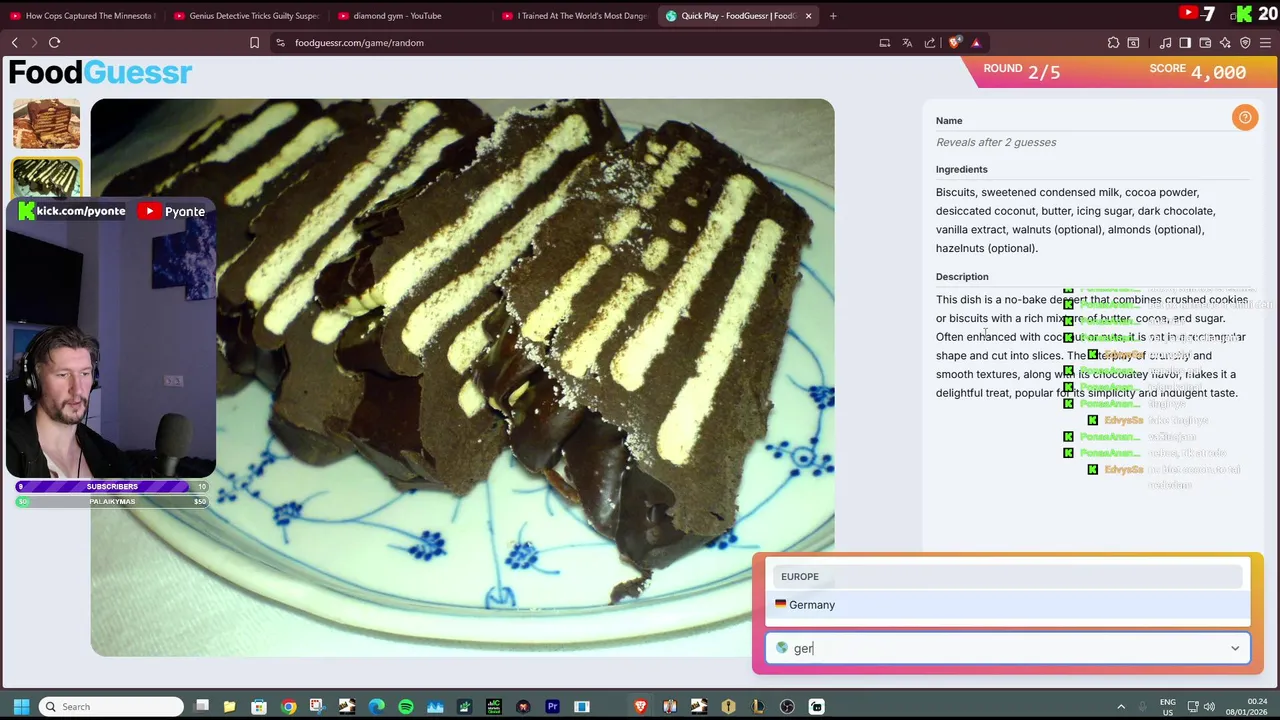Image resolution: width=1280 pixels, height=720 pixels.
Task: Close the FoodGuessr Quick Play tab
Action: click(x=808, y=16)
